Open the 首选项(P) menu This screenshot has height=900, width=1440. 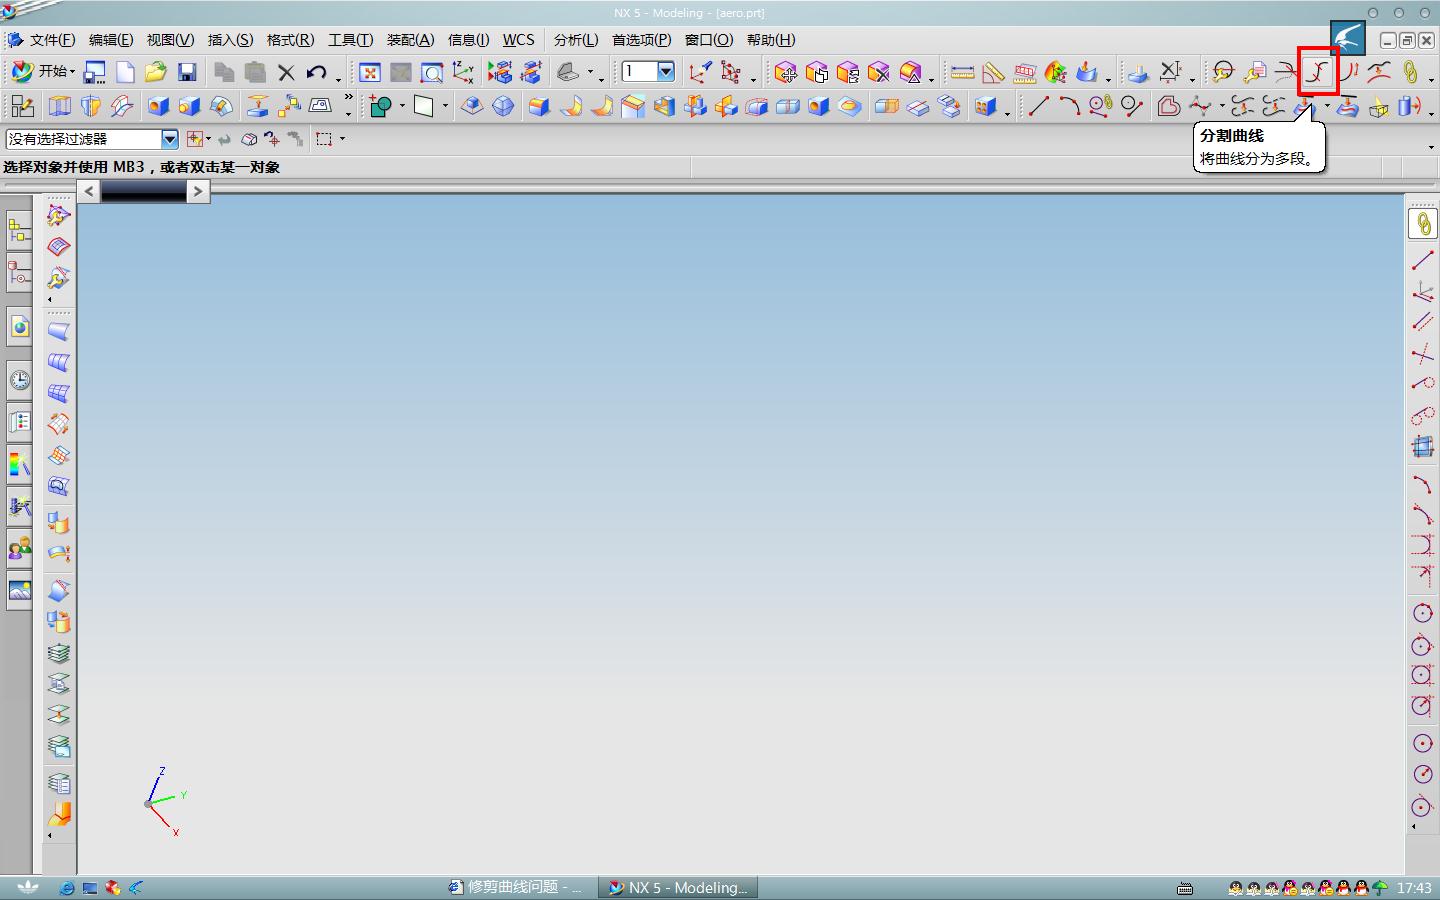pyautogui.click(x=641, y=40)
